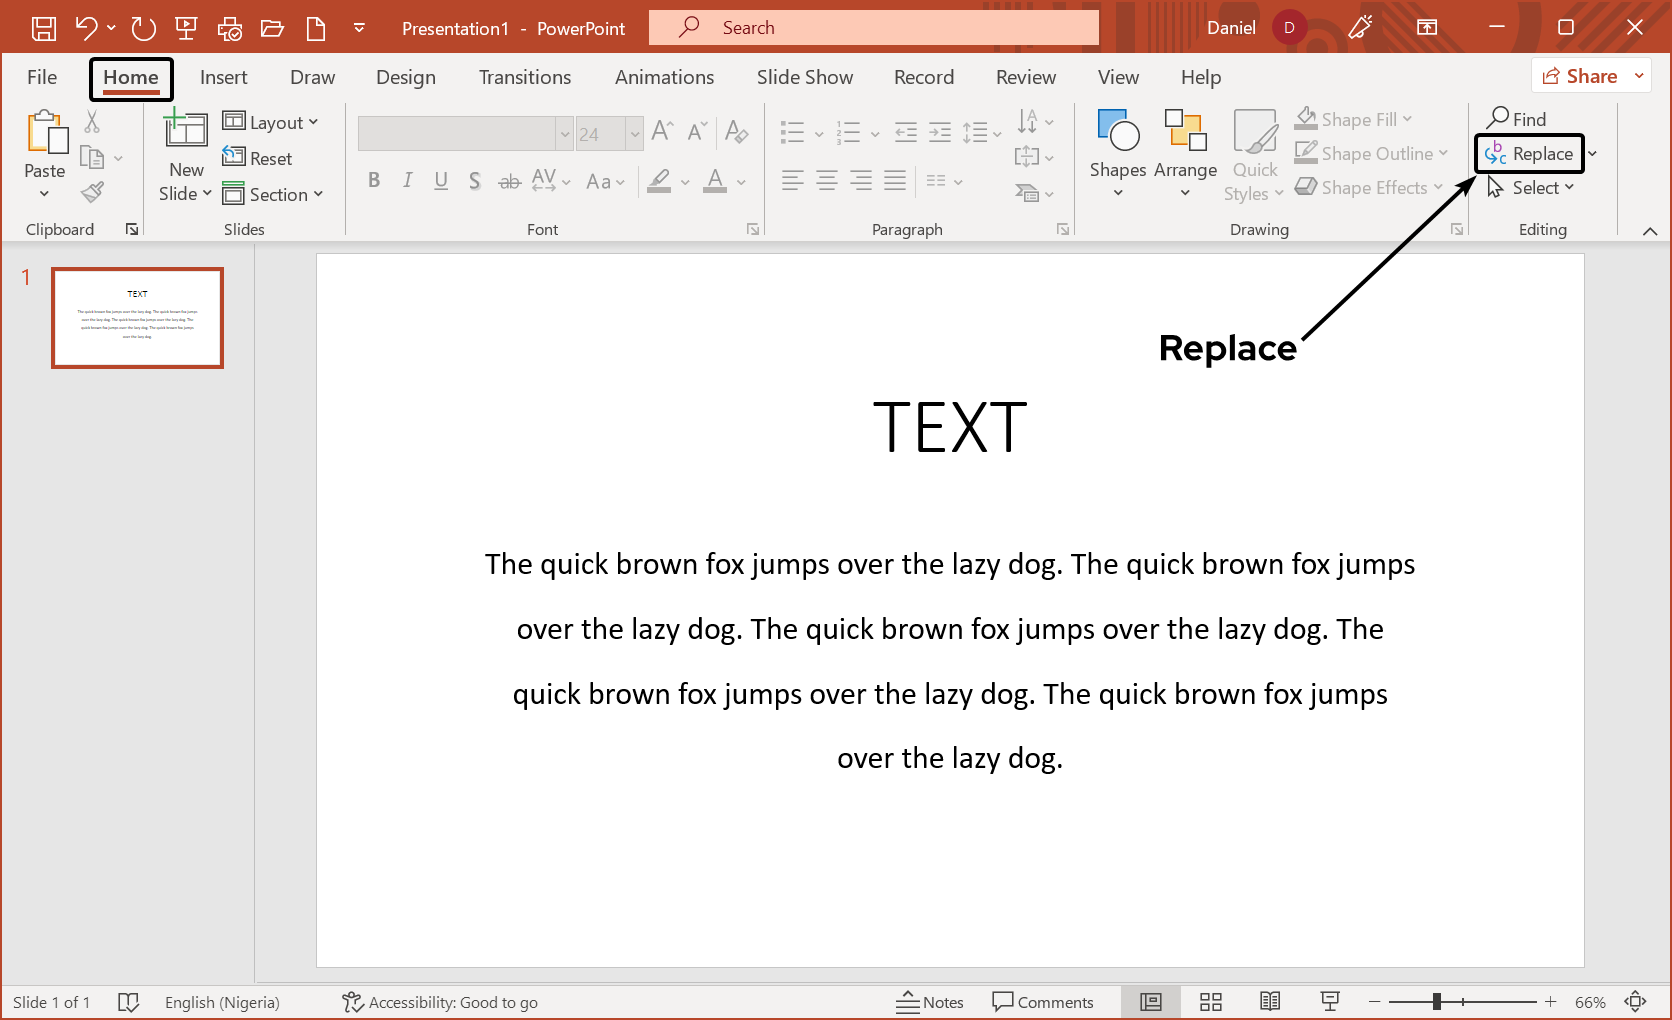Toggle Bold formatting

tap(374, 181)
